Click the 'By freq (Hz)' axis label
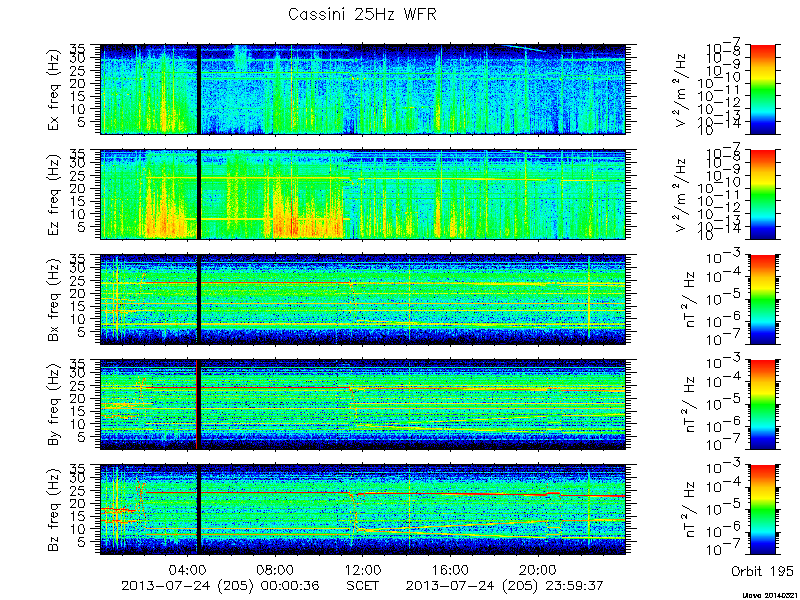Image resolution: width=800 pixels, height=600 pixels. click(54, 405)
